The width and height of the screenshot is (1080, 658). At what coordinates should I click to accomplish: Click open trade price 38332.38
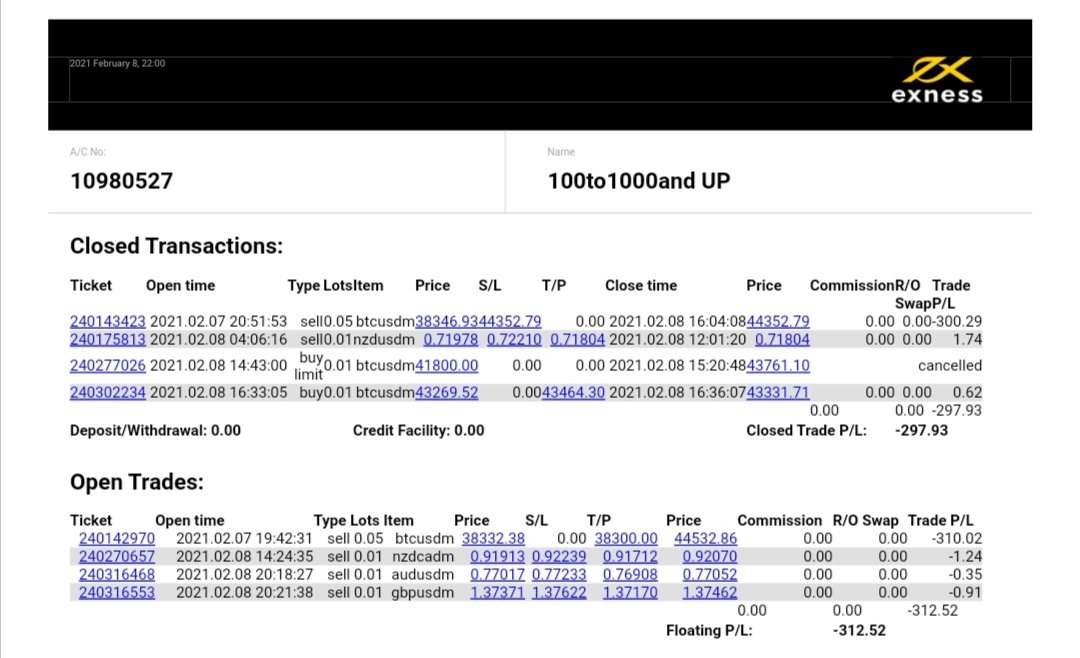pos(493,538)
